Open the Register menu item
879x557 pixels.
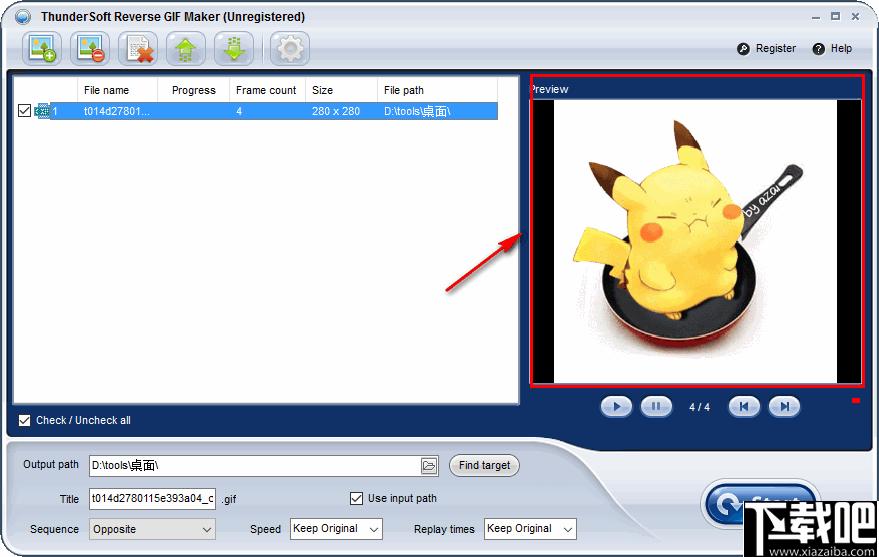[x=767, y=48]
